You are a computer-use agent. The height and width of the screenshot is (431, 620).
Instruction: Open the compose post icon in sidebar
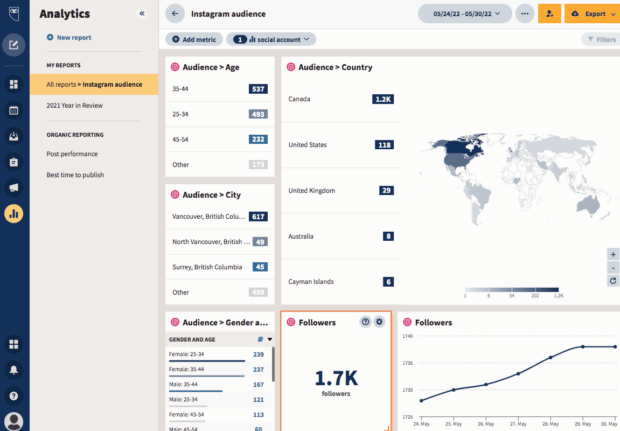click(14, 45)
